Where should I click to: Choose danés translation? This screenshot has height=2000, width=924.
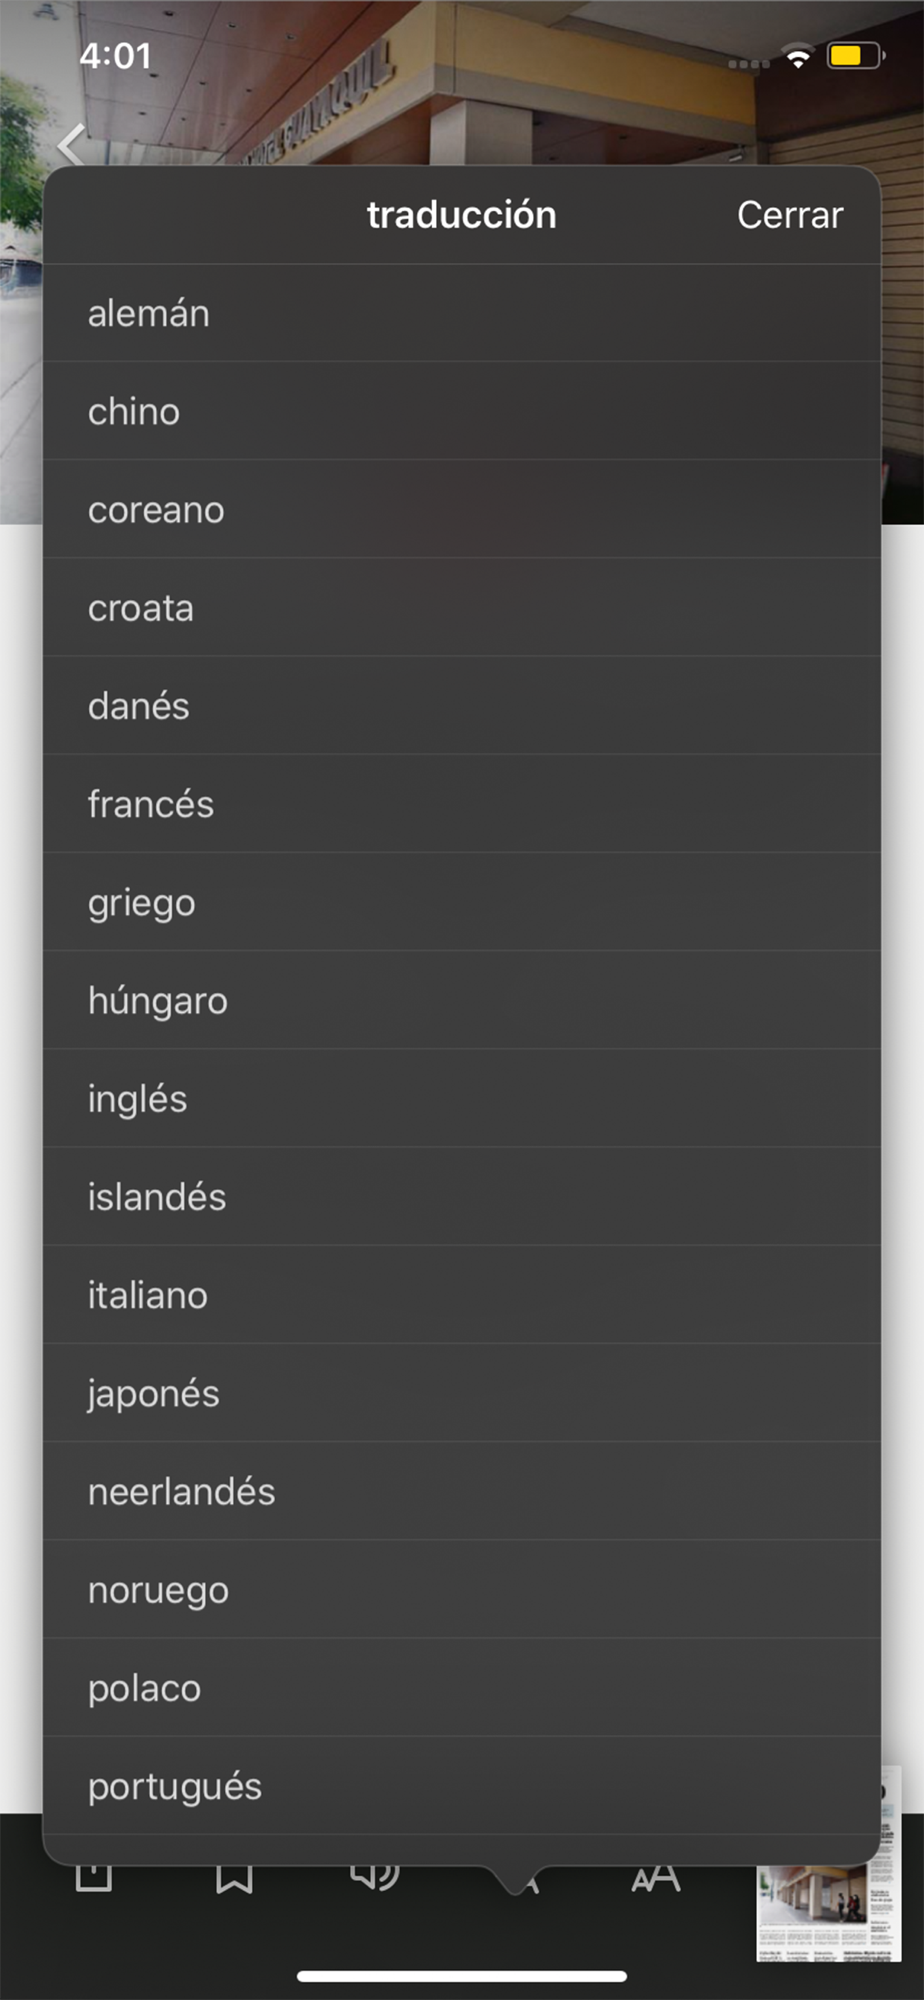tap(462, 705)
